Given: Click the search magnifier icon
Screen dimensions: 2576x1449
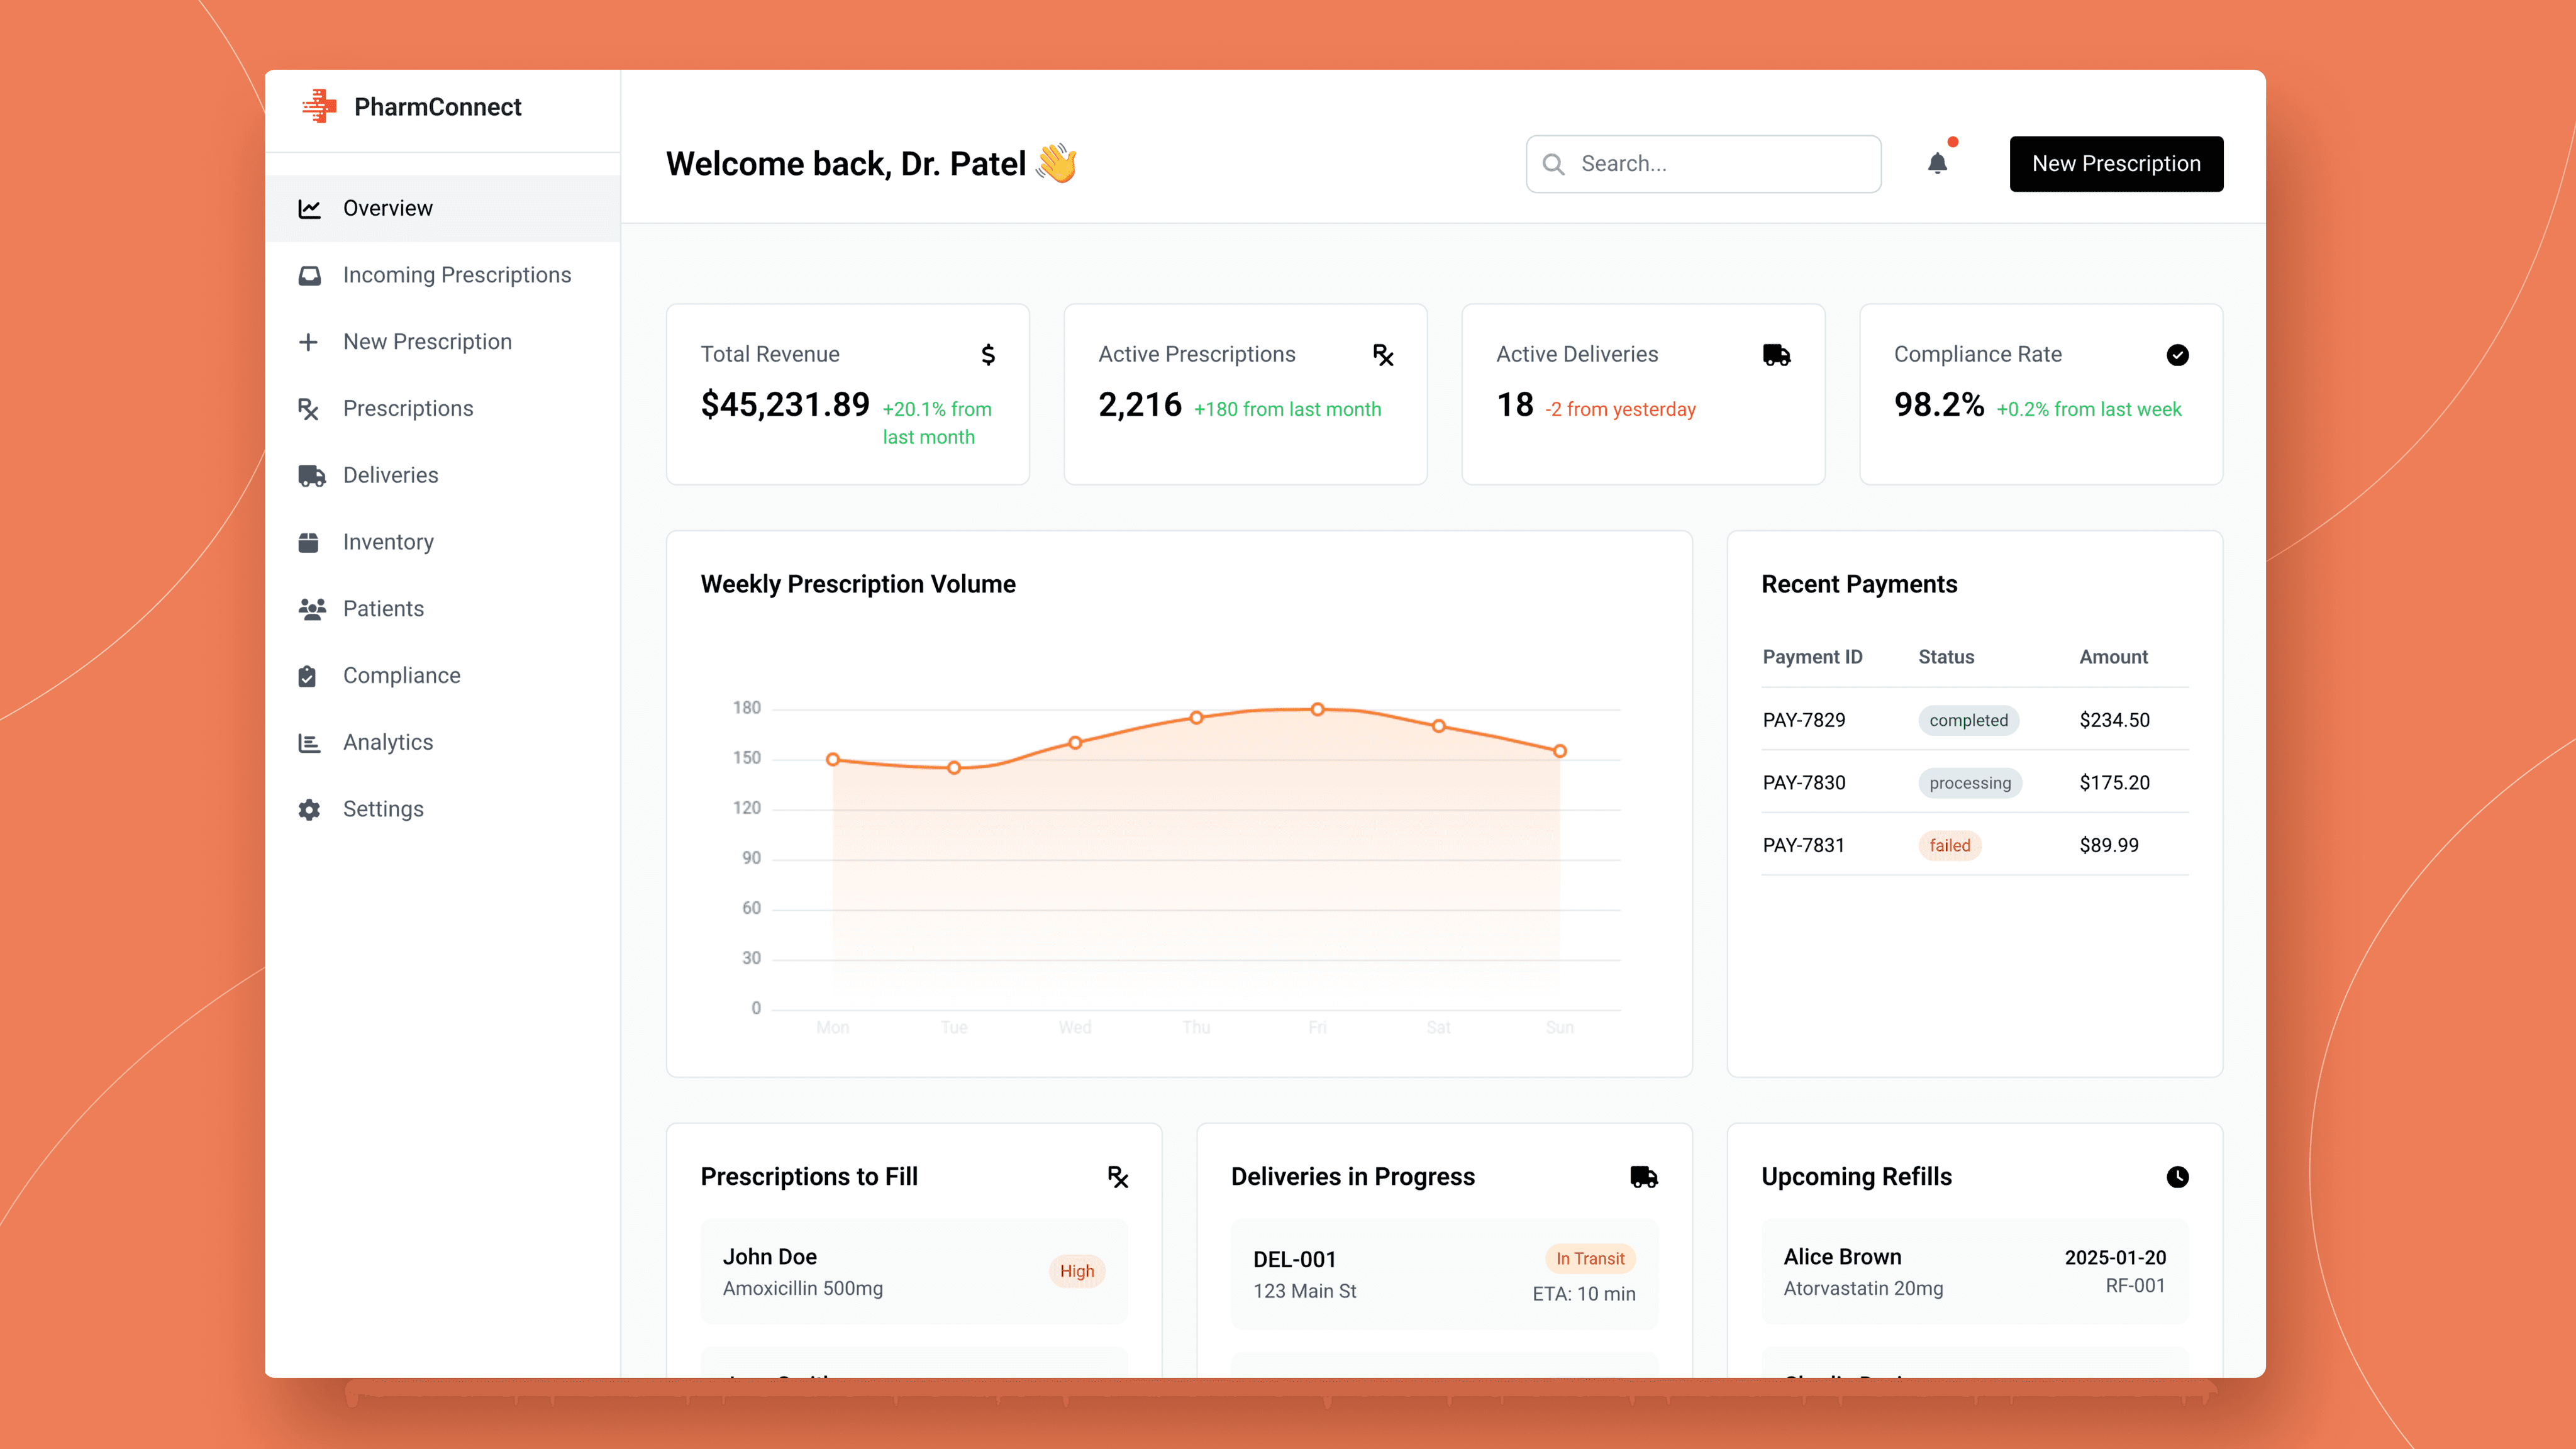Looking at the screenshot, I should [1553, 164].
